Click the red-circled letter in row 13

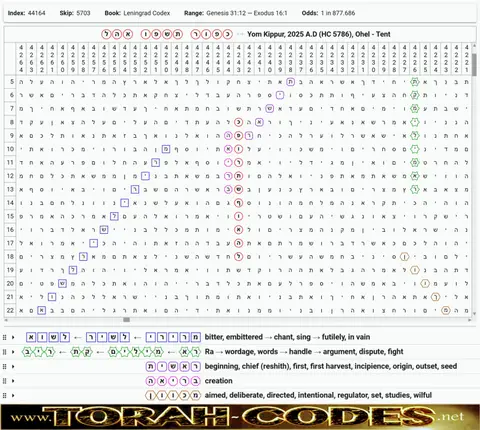[238, 189]
